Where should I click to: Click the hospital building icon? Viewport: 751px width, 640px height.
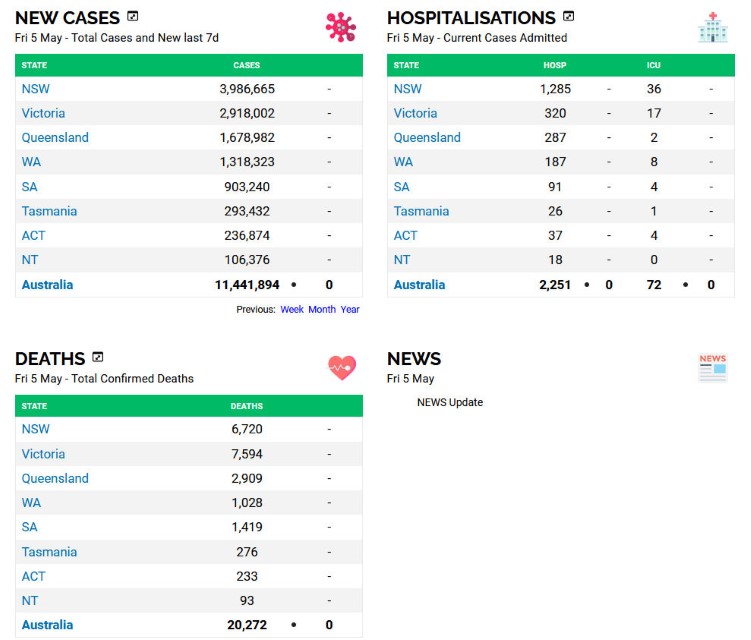pos(712,27)
